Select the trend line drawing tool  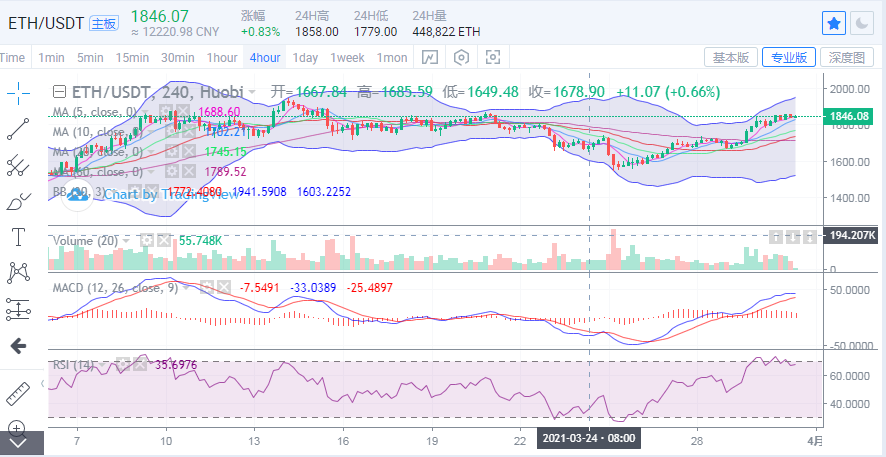pos(18,129)
